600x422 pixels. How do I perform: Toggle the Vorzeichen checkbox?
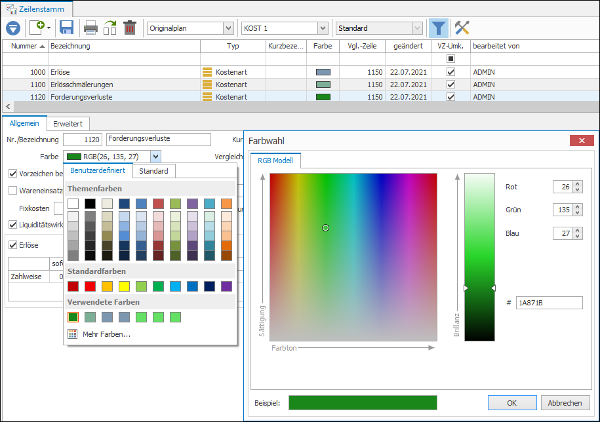[x=13, y=173]
